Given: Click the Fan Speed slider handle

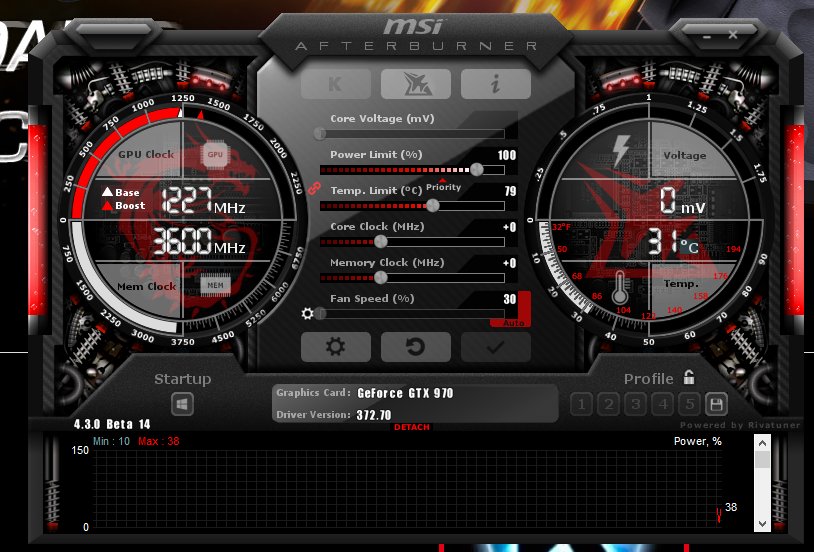Looking at the screenshot, I should (320, 314).
